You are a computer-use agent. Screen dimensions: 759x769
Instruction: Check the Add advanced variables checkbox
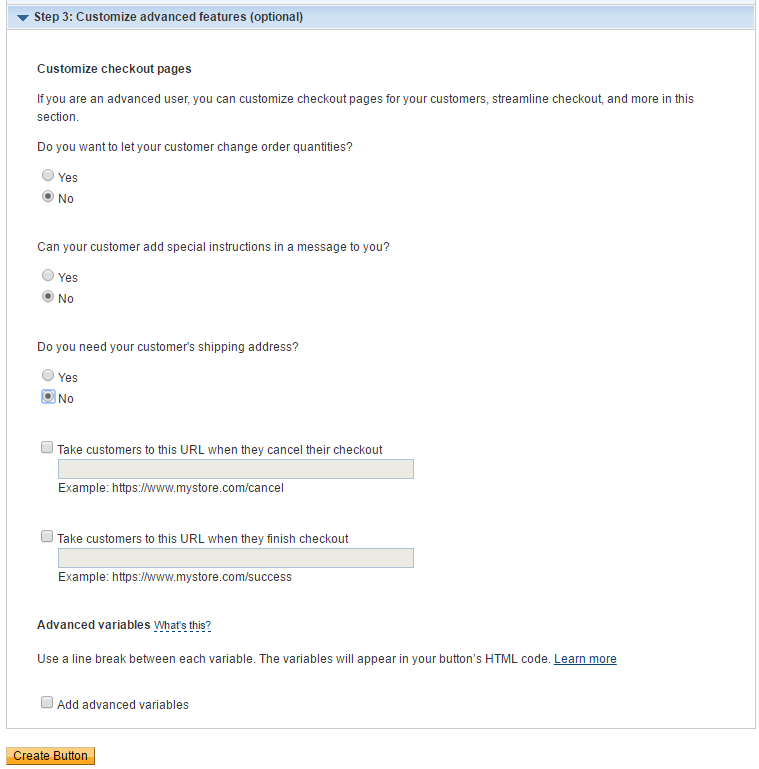pos(47,702)
